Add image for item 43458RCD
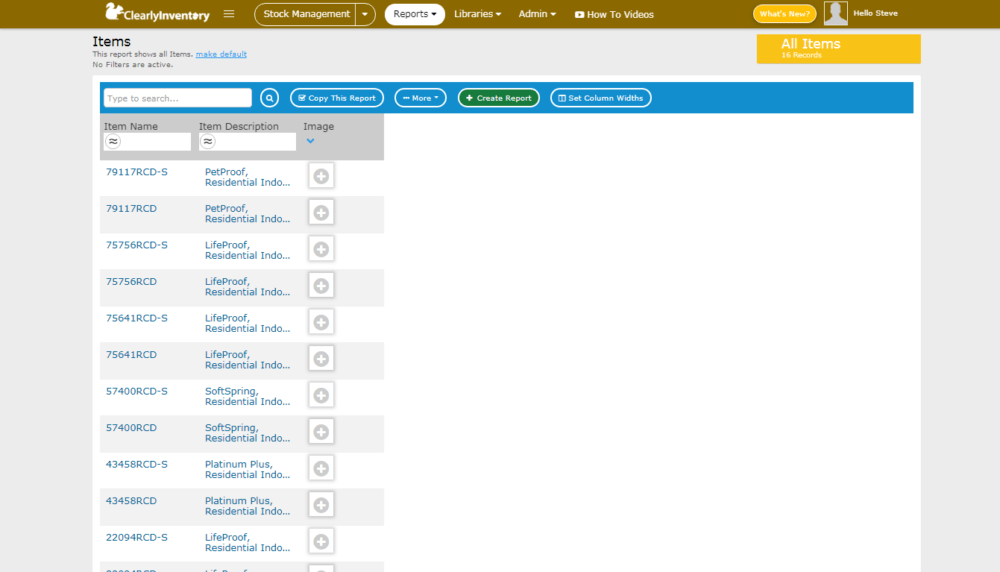The width and height of the screenshot is (1000, 572). click(x=321, y=504)
